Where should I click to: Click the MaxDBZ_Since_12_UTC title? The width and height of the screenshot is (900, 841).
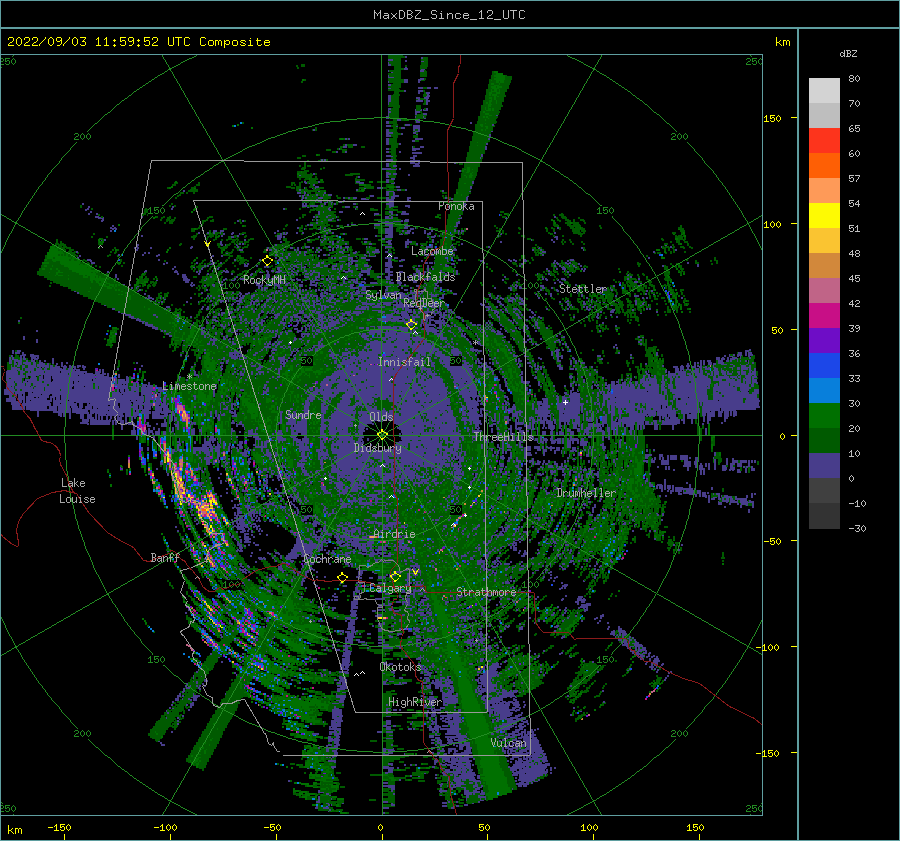click(x=449, y=15)
